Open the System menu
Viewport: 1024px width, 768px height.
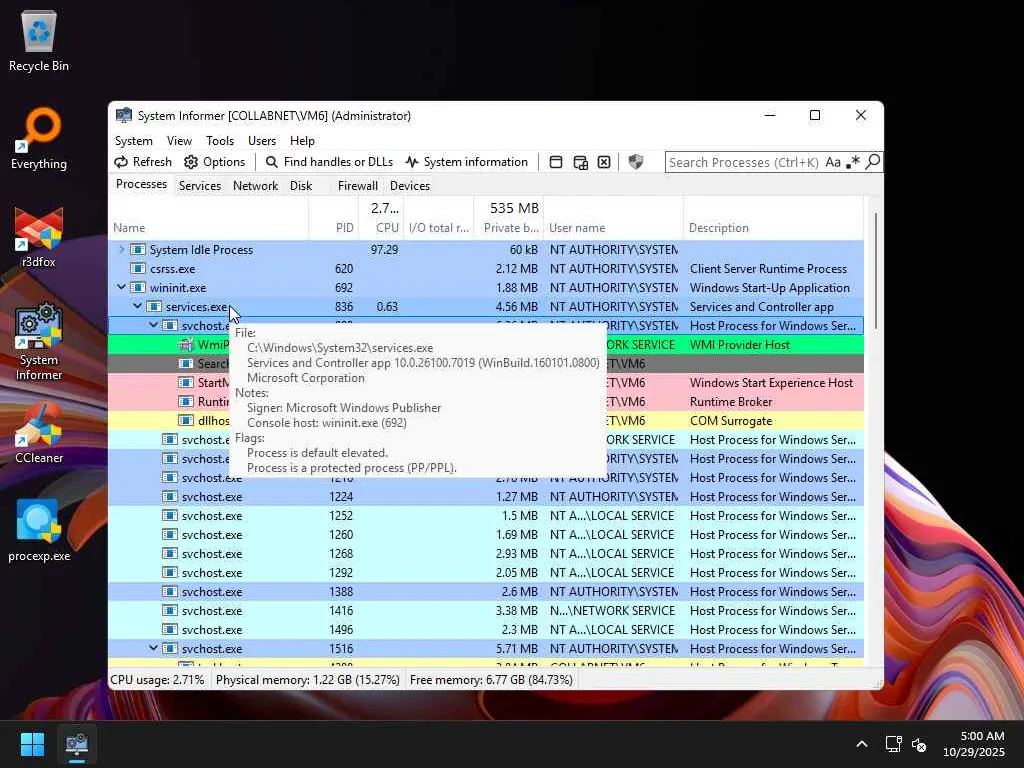point(134,140)
